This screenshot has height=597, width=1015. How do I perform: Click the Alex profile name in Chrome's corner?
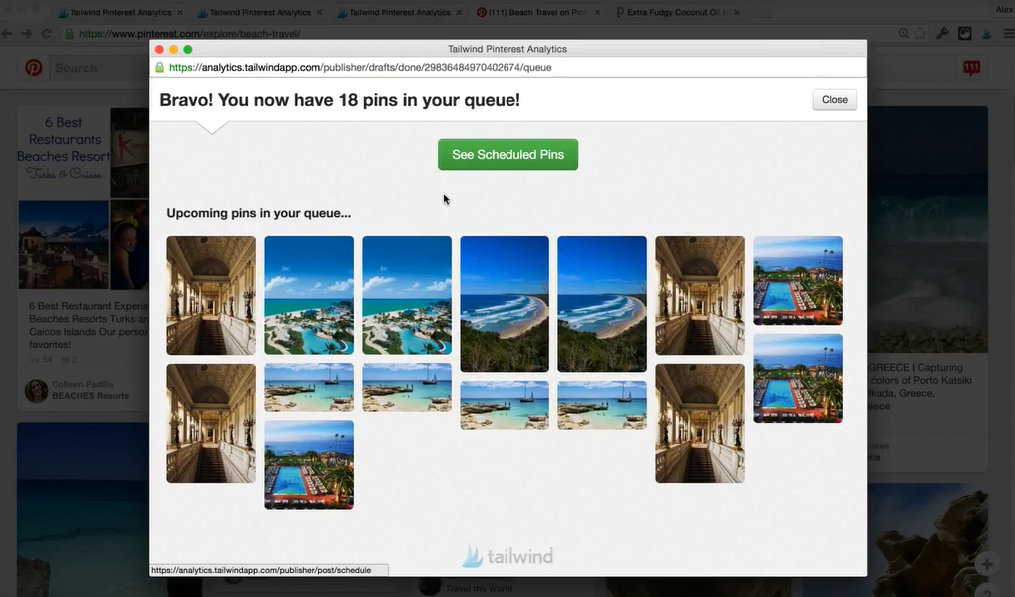click(x=1004, y=9)
